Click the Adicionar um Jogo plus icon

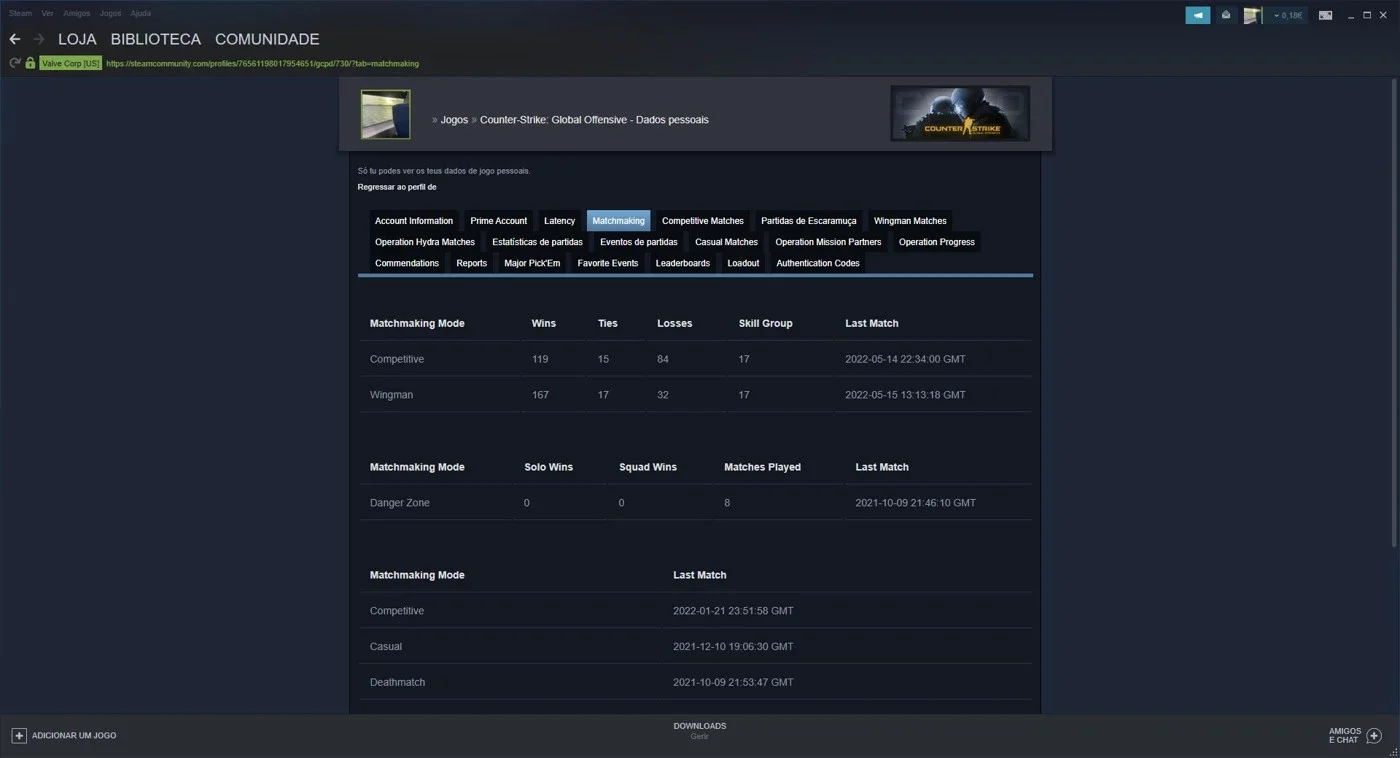[18, 736]
